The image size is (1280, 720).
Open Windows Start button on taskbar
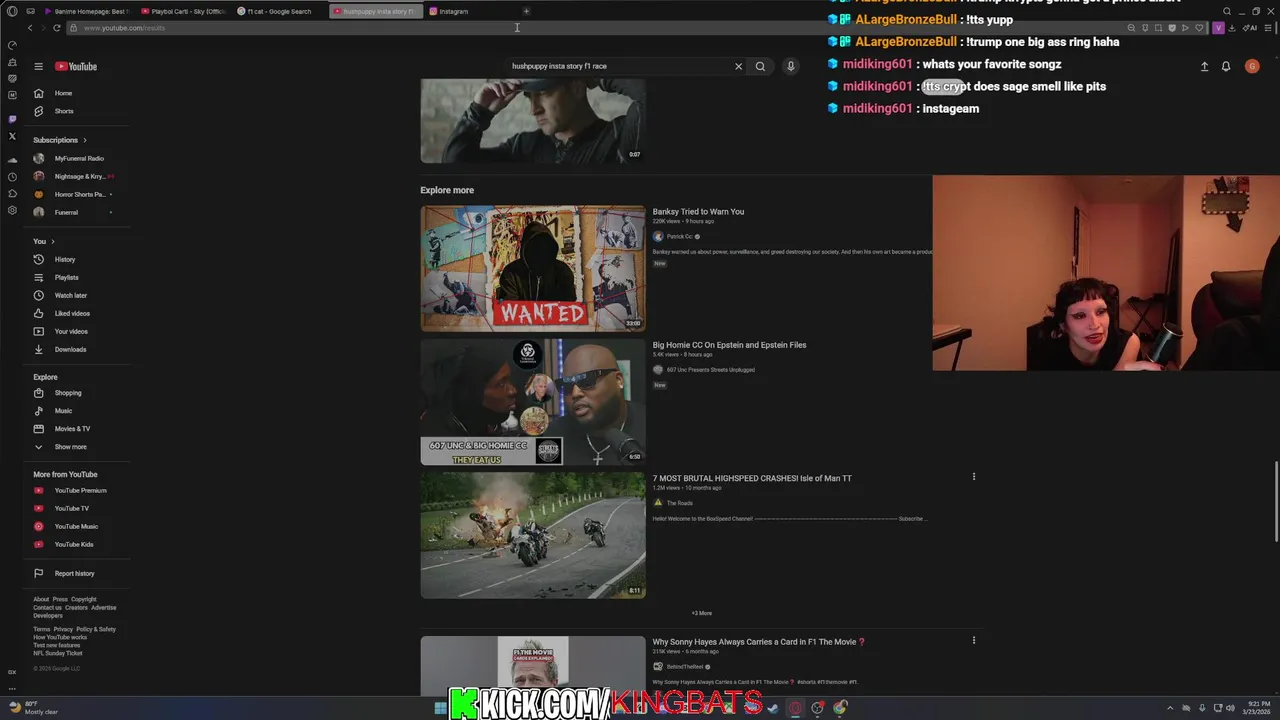coord(440,708)
